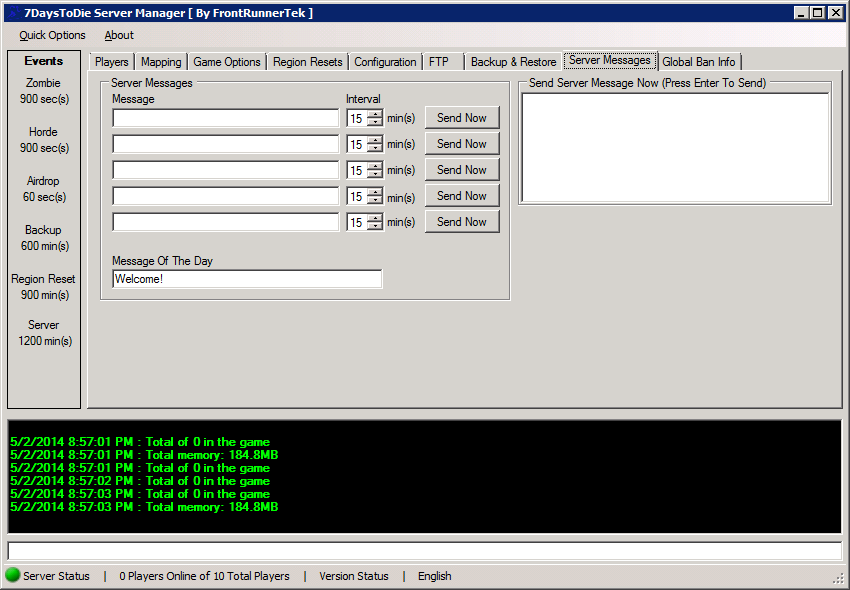The width and height of the screenshot is (850, 590).
Task: Click the second message text field
Action: coord(226,144)
